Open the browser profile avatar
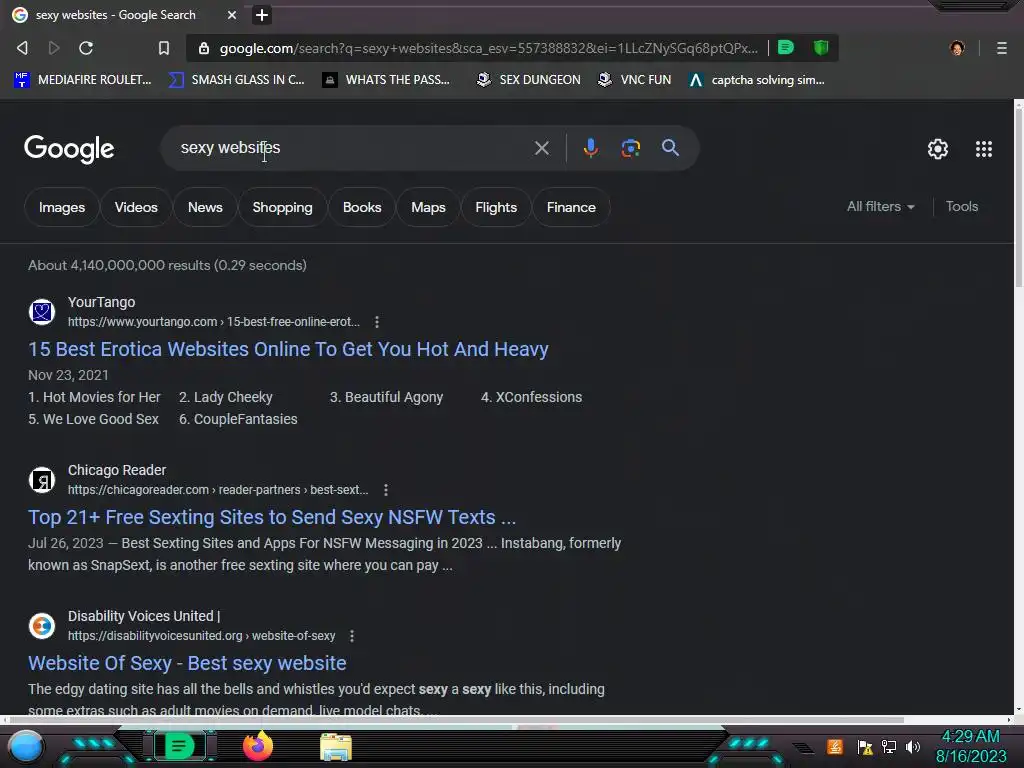 957,48
